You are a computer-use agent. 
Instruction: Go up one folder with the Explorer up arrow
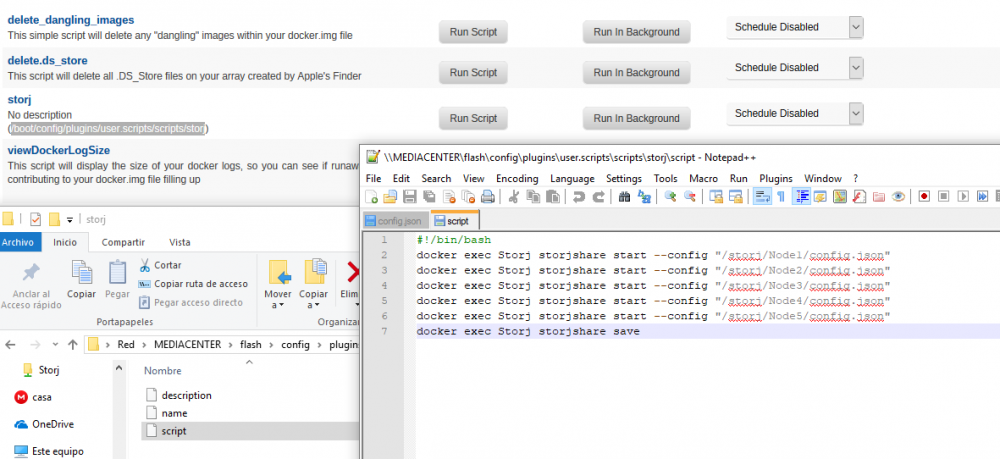click(73, 345)
